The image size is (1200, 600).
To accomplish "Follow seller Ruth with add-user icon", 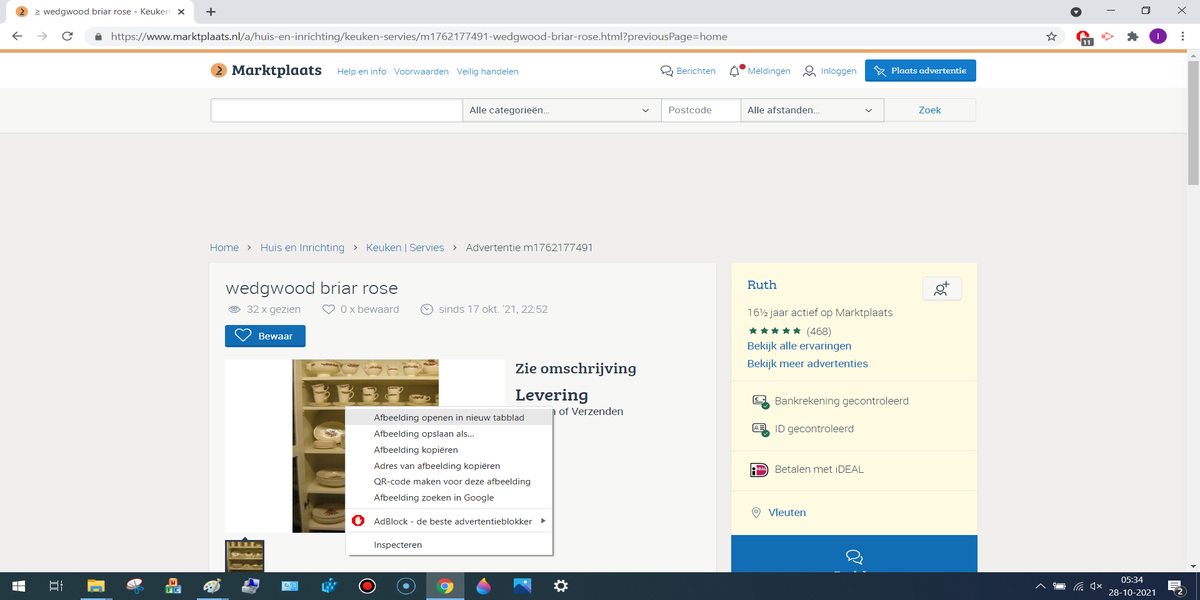I will 941,289.
